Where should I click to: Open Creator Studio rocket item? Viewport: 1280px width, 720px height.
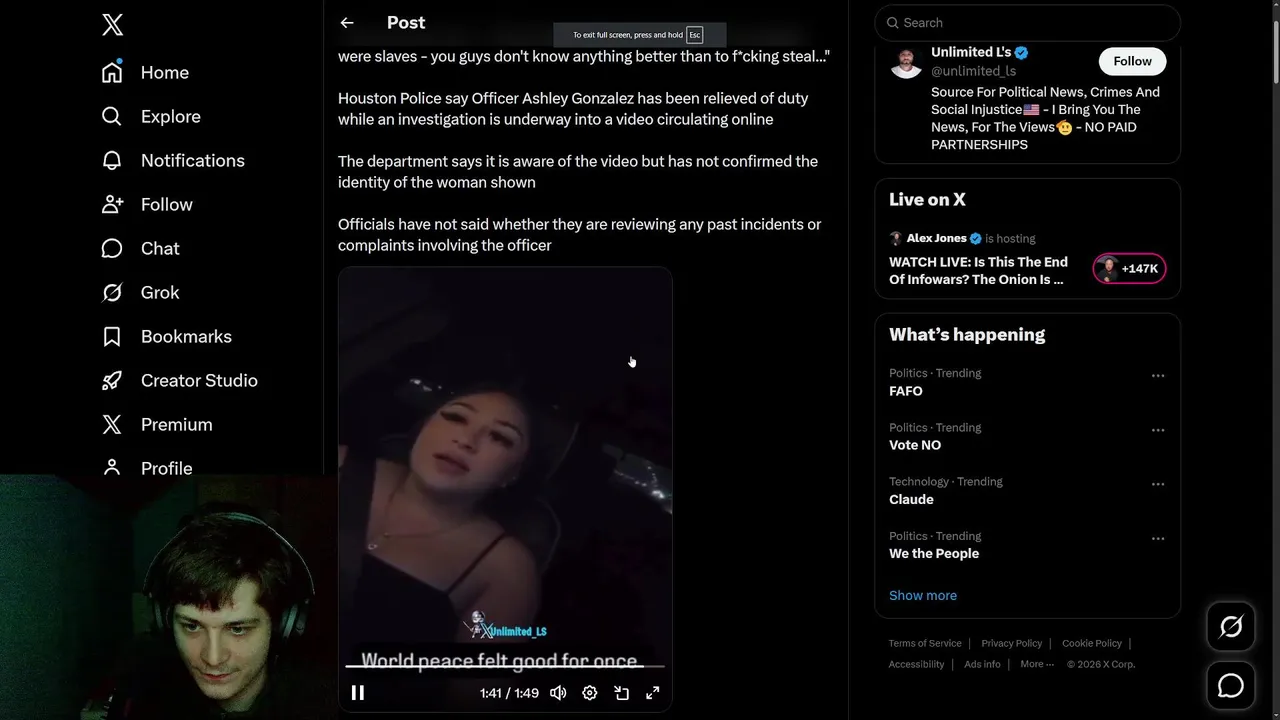(179, 380)
